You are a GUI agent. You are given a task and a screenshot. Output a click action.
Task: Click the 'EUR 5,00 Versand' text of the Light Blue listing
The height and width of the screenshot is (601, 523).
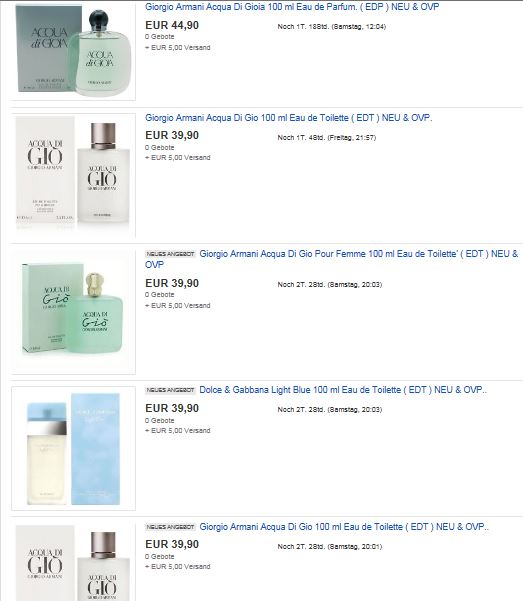[x=178, y=430]
